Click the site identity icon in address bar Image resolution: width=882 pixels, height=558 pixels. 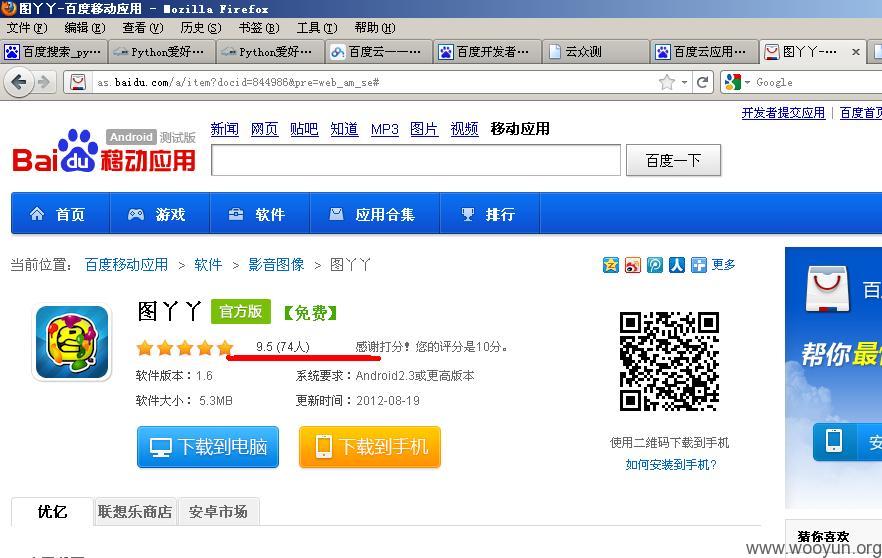pos(78,83)
